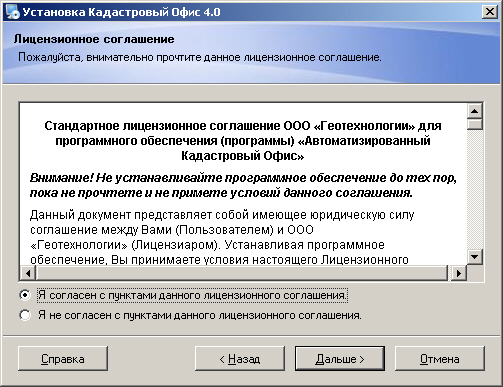Click the 'Пожалуйста, внимательно прочтите' subtitle
This screenshot has height=387, width=503.
point(200,57)
